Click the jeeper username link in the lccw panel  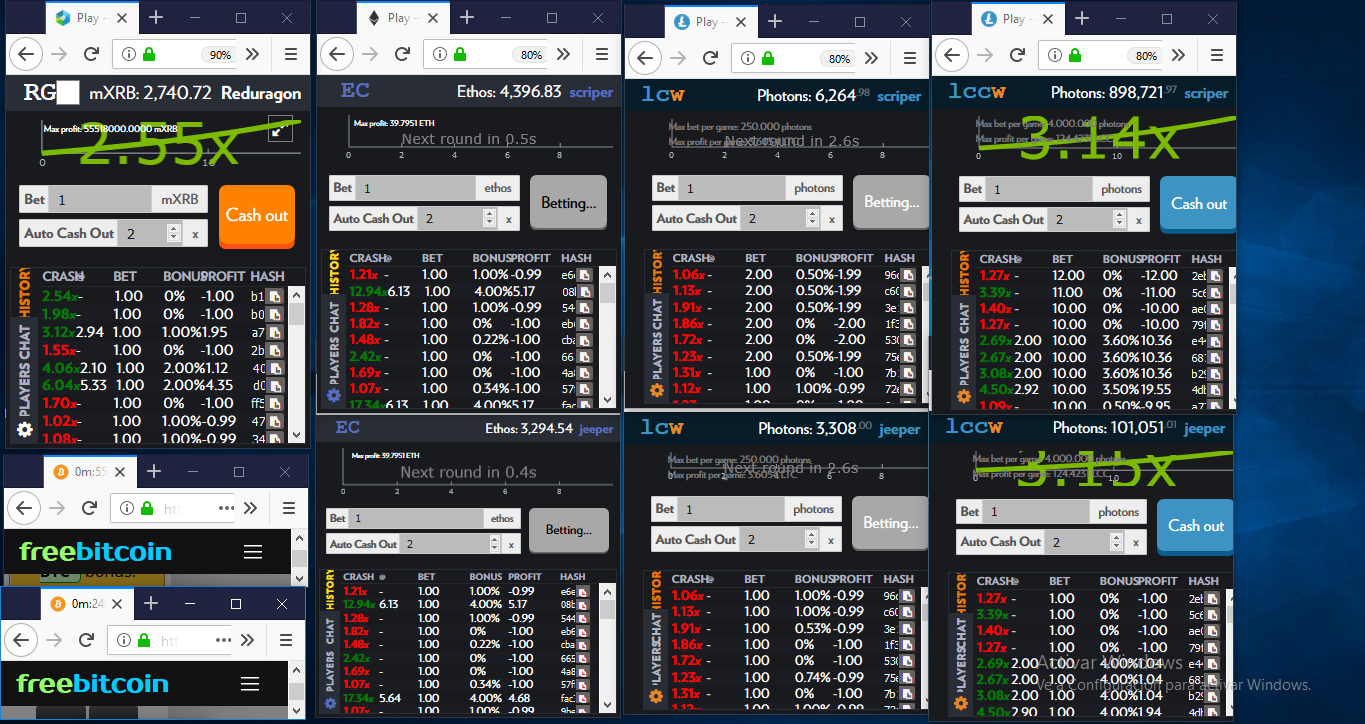click(1204, 428)
